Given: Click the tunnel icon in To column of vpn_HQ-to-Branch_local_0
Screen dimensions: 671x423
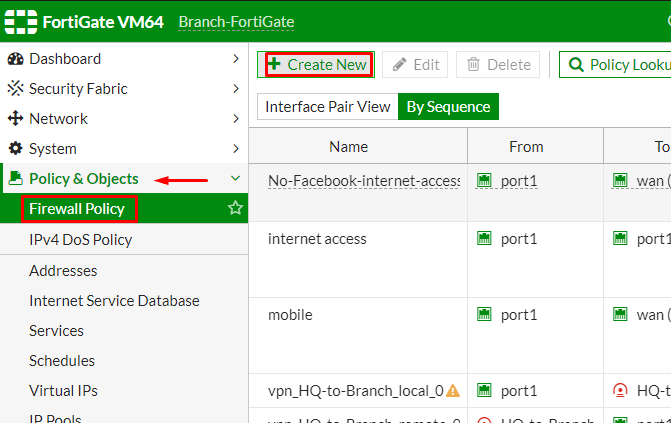Looking at the screenshot, I should click(620, 390).
